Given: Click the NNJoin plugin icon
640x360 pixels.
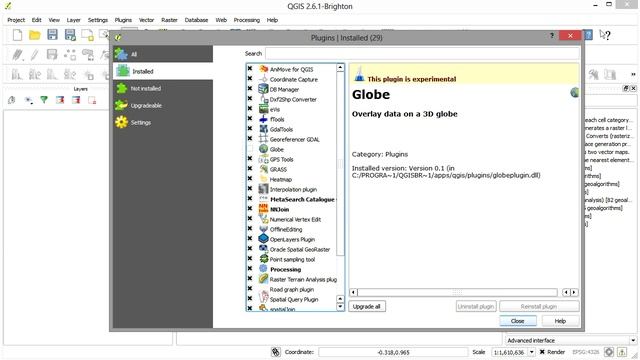Looking at the screenshot, I should tap(264, 209).
